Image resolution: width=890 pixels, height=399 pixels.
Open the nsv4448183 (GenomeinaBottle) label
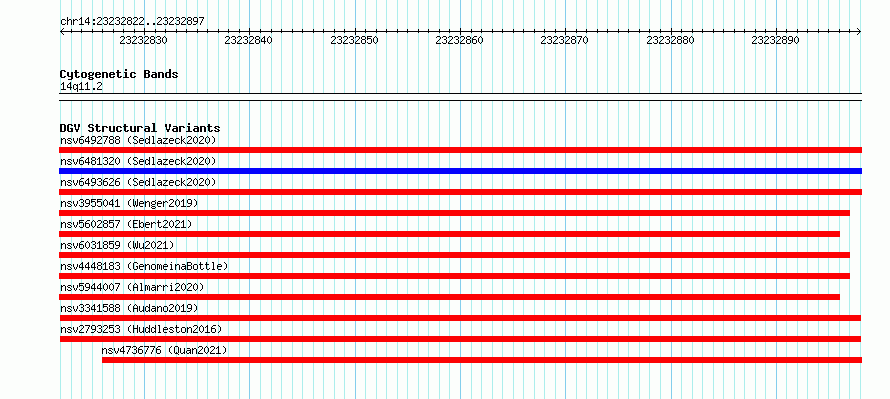click(x=144, y=266)
